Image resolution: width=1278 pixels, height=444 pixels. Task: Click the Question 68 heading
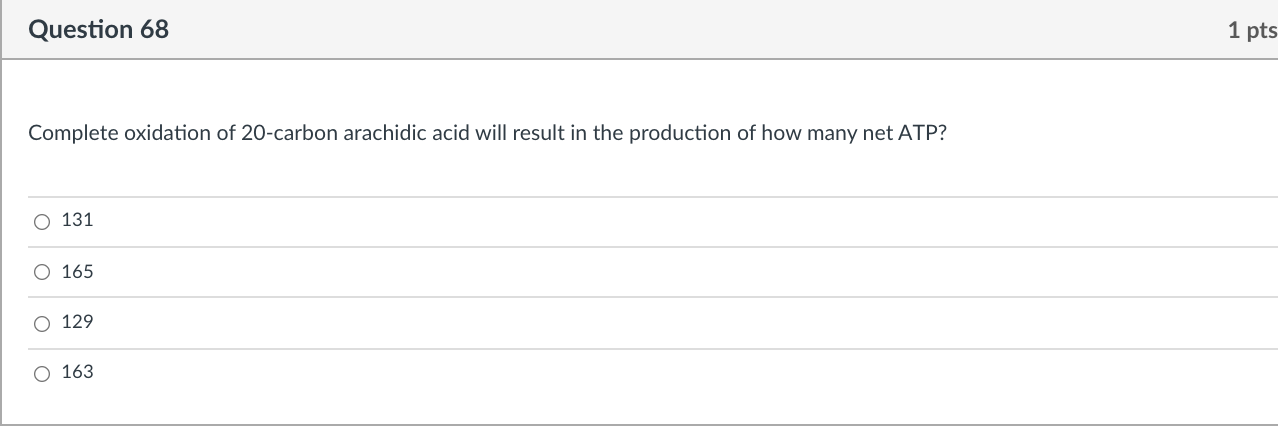(x=99, y=30)
